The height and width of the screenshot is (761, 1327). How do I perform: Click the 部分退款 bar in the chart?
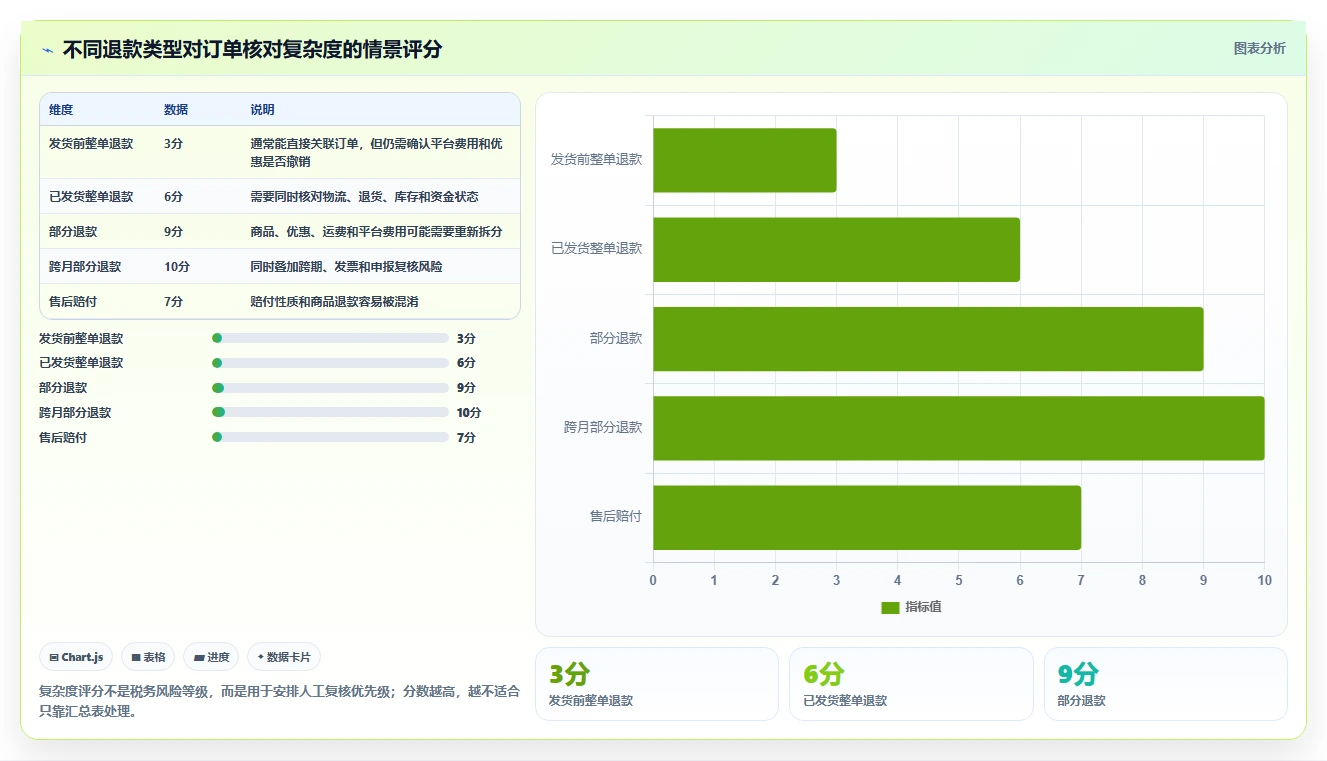928,339
